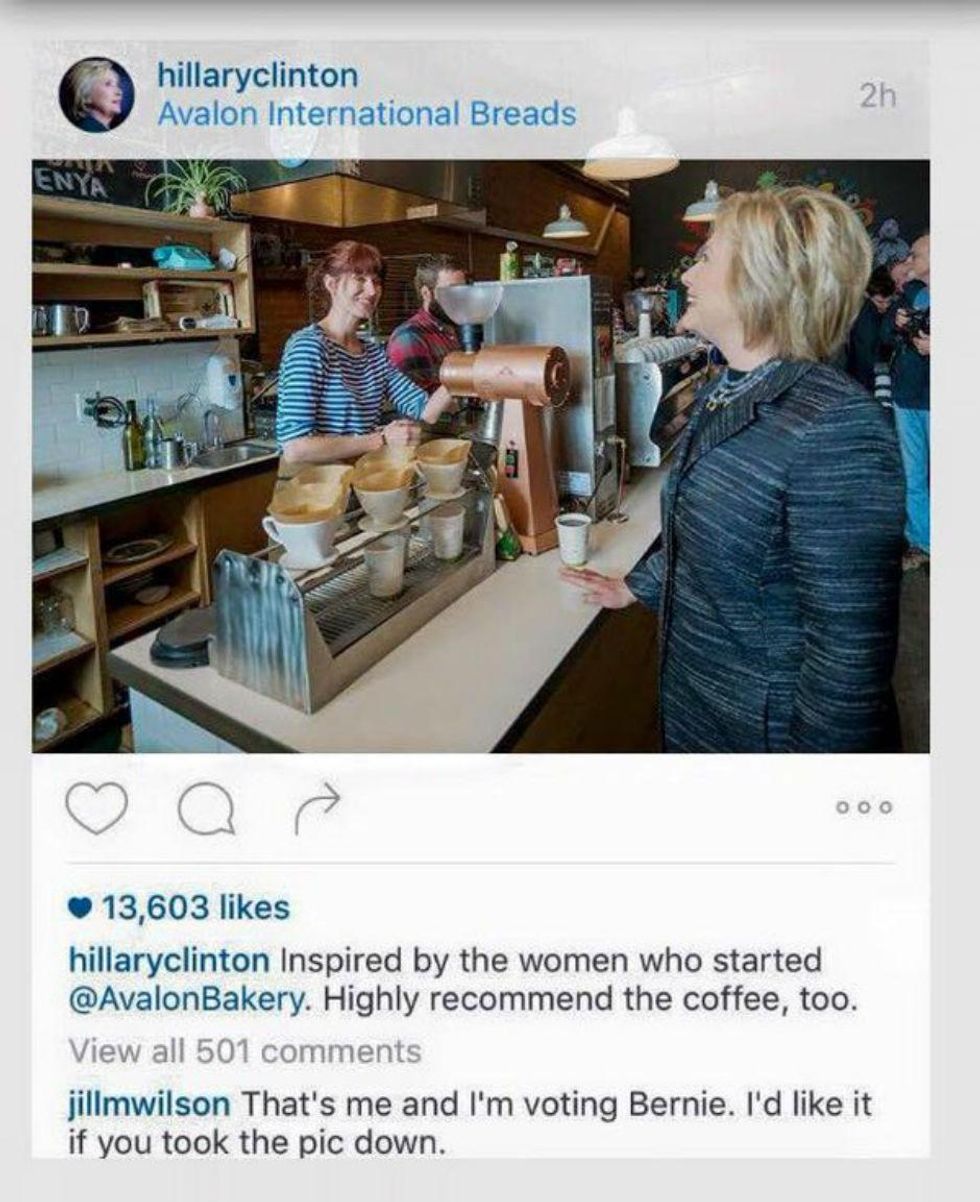The width and height of the screenshot is (980, 1202).
Task: Open the three-dot more options menu
Action: (865, 807)
